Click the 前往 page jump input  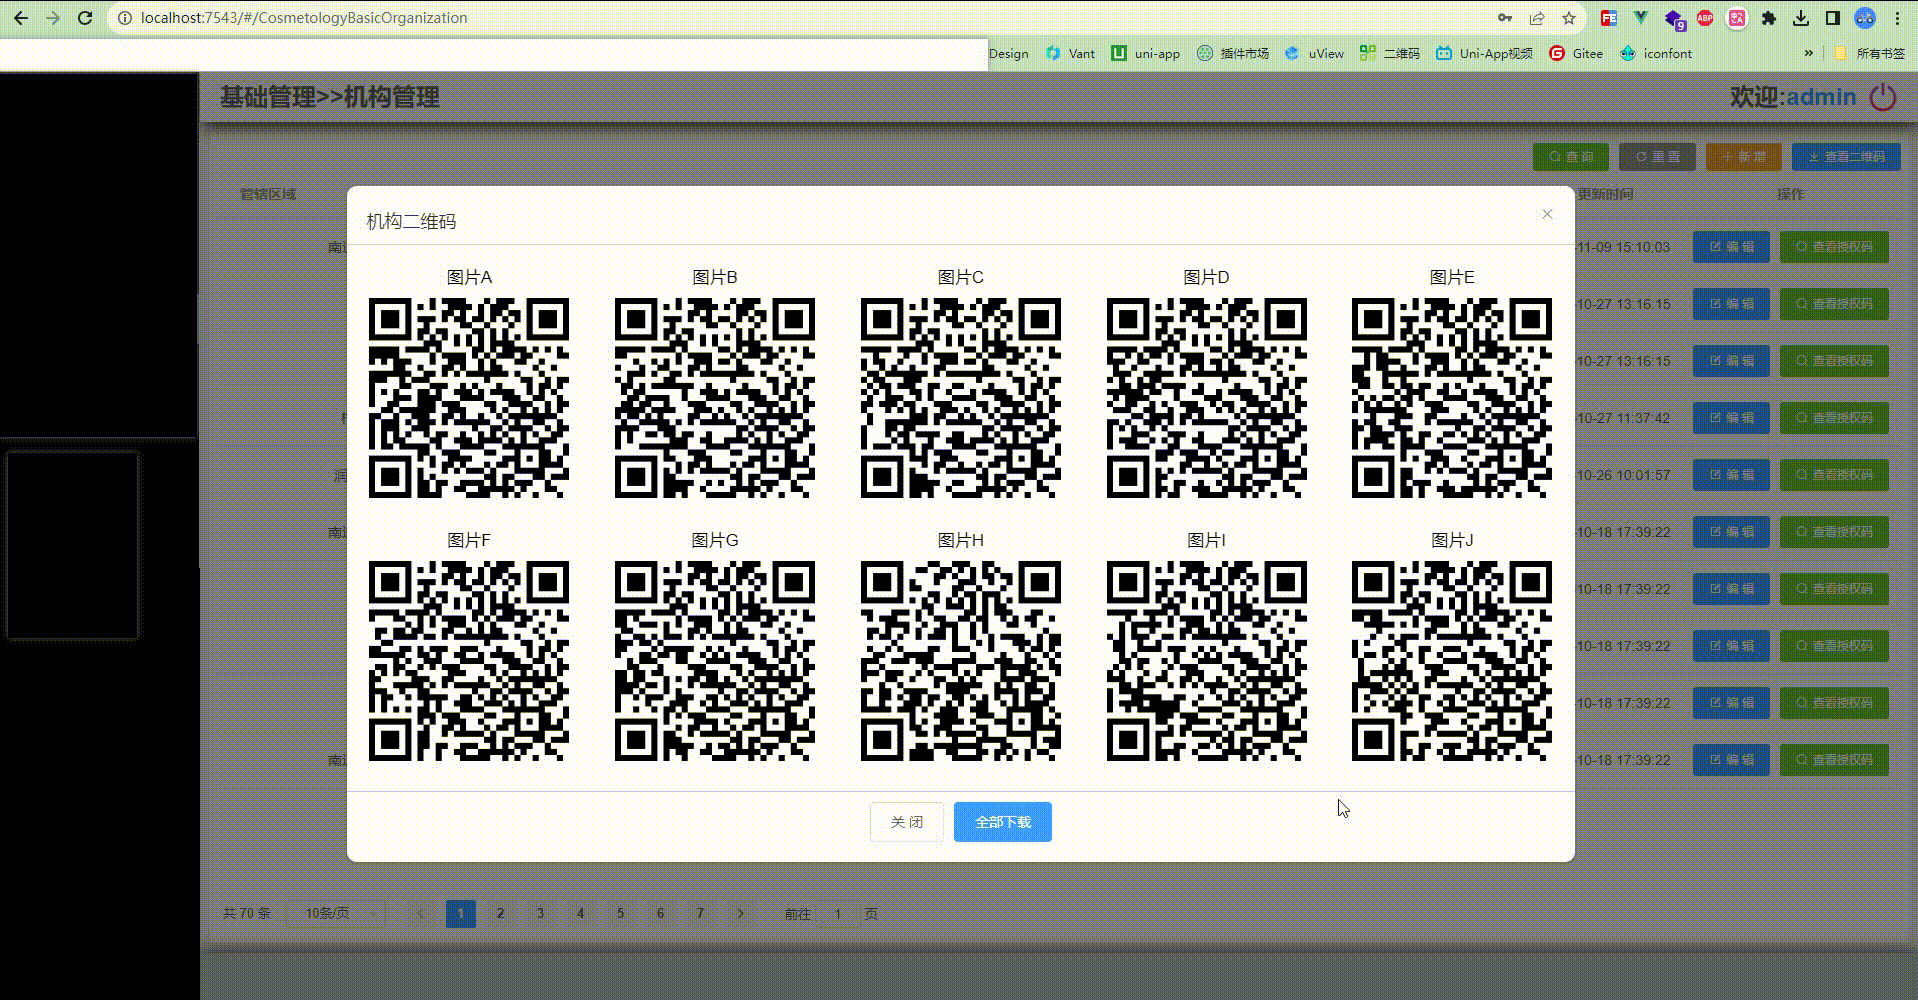click(838, 913)
